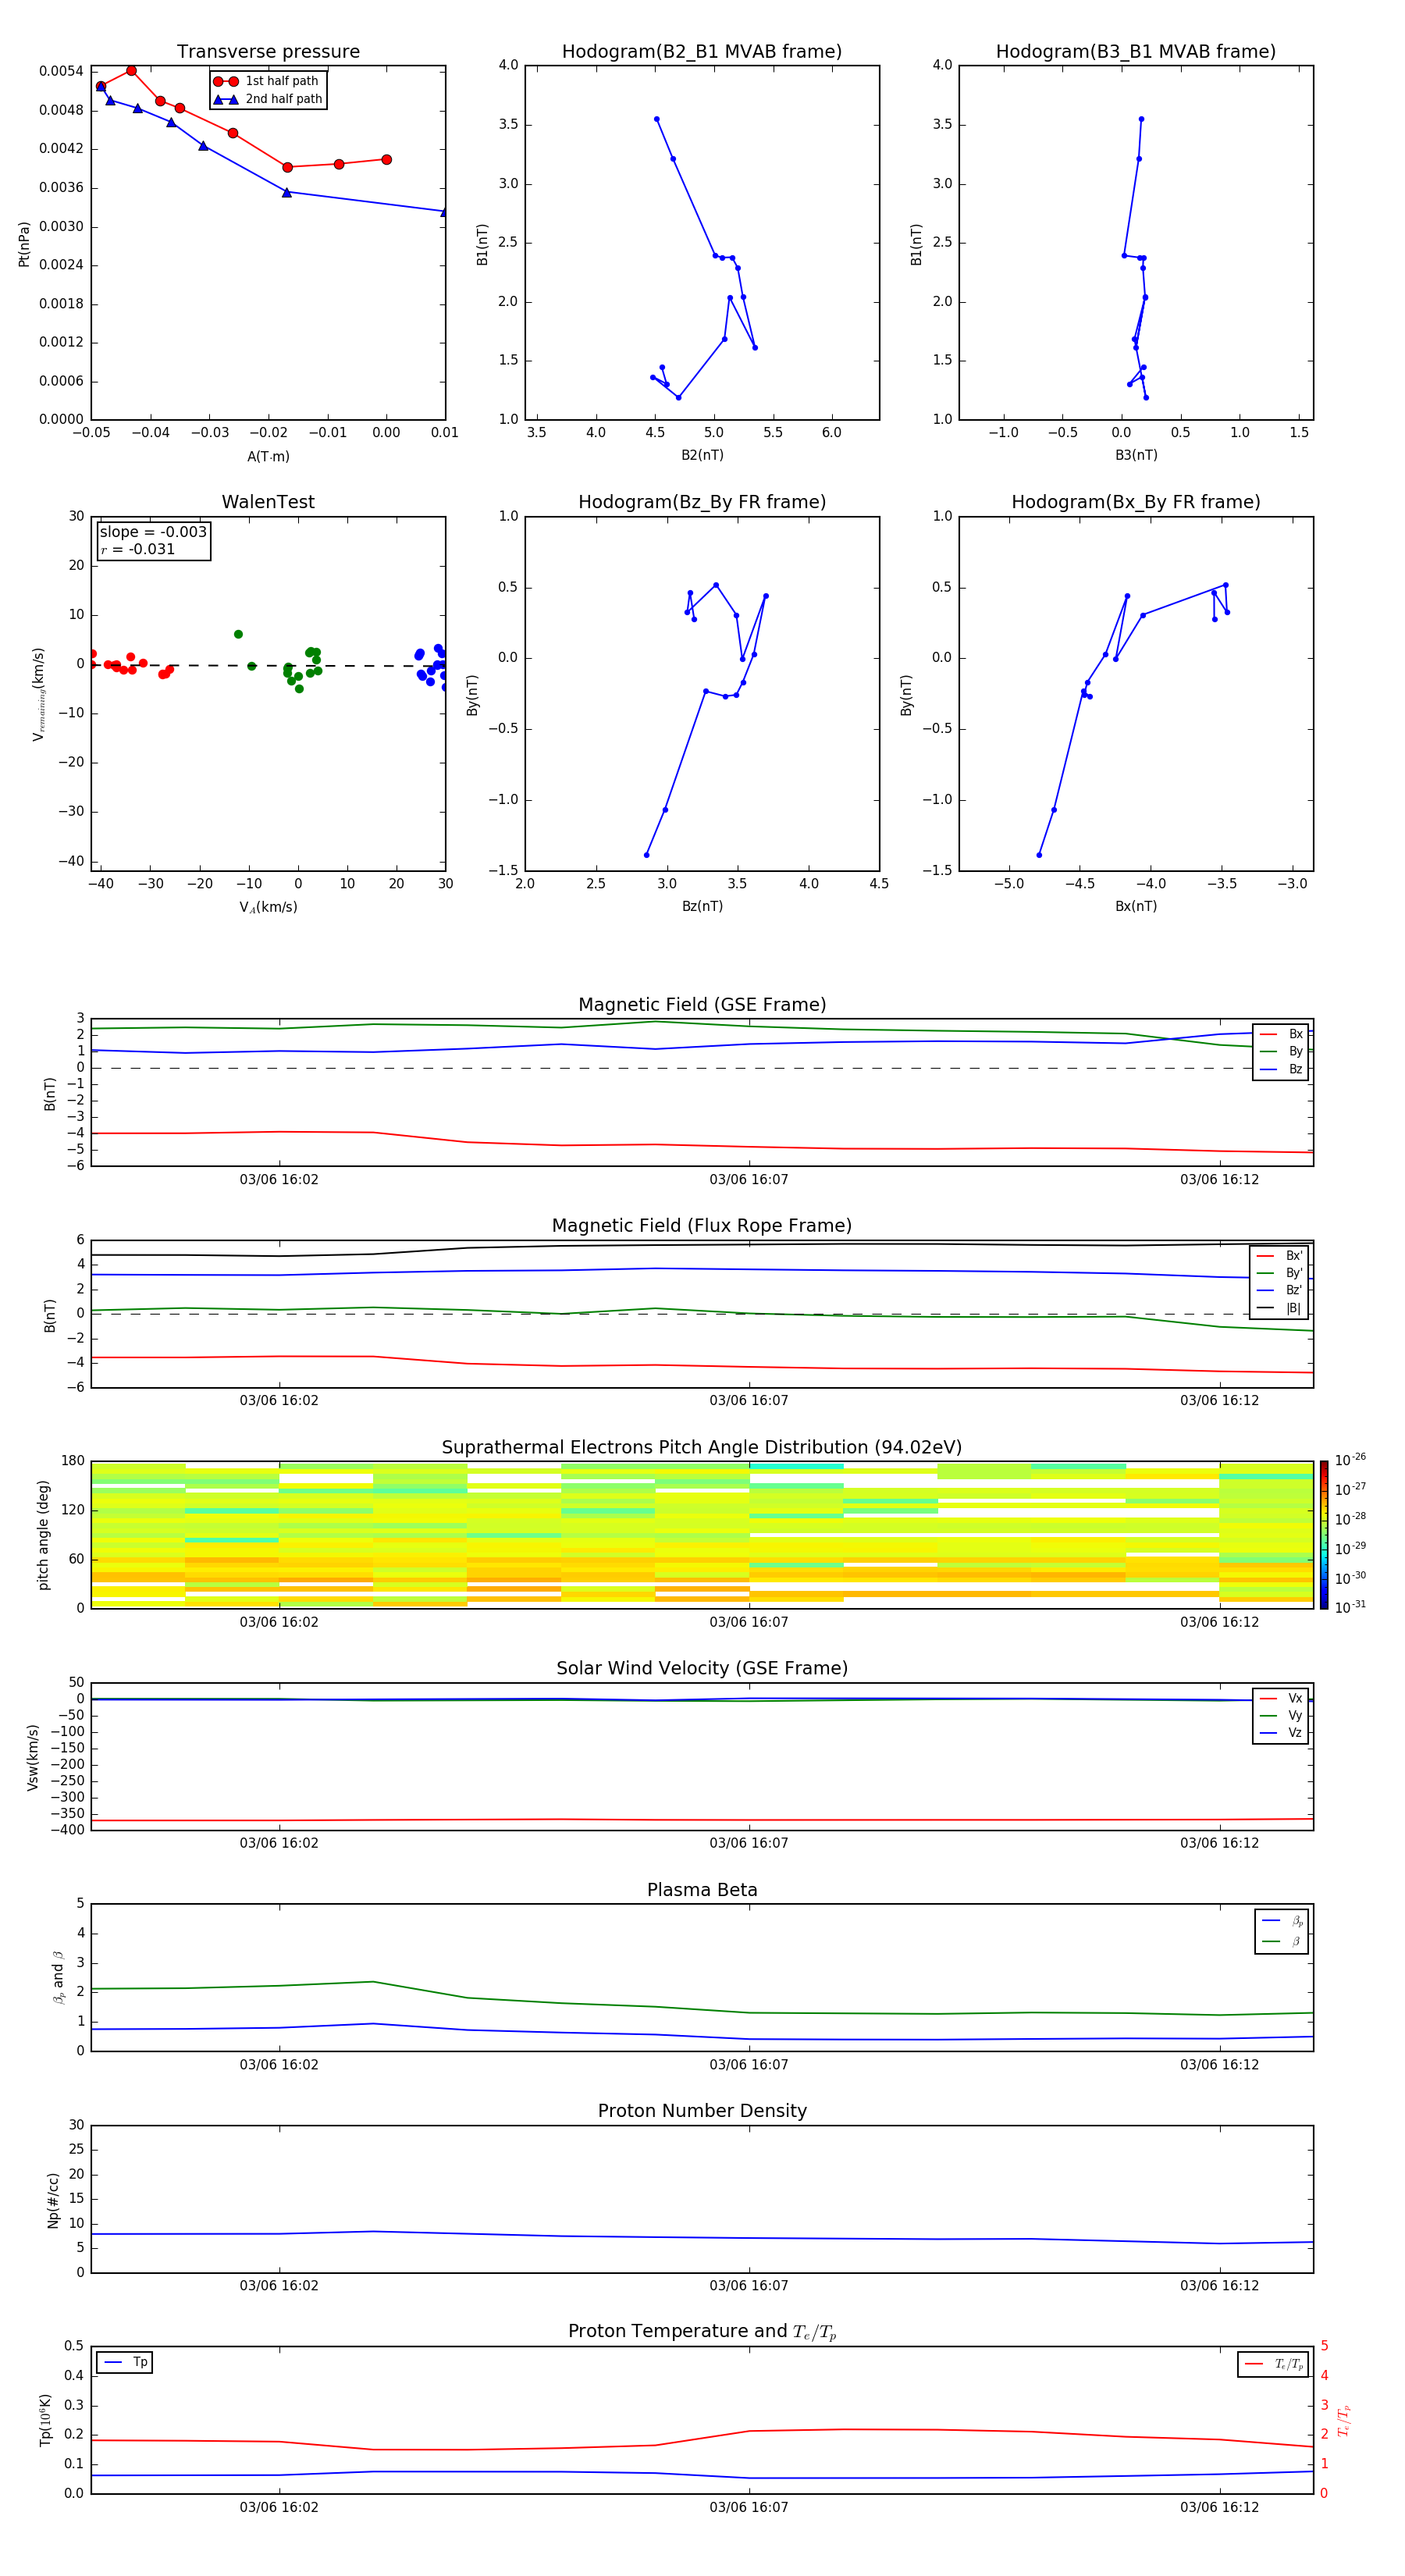Click the Magnetic Field (GSE Frame) title
The image size is (1405, 2576).
click(x=702, y=1005)
